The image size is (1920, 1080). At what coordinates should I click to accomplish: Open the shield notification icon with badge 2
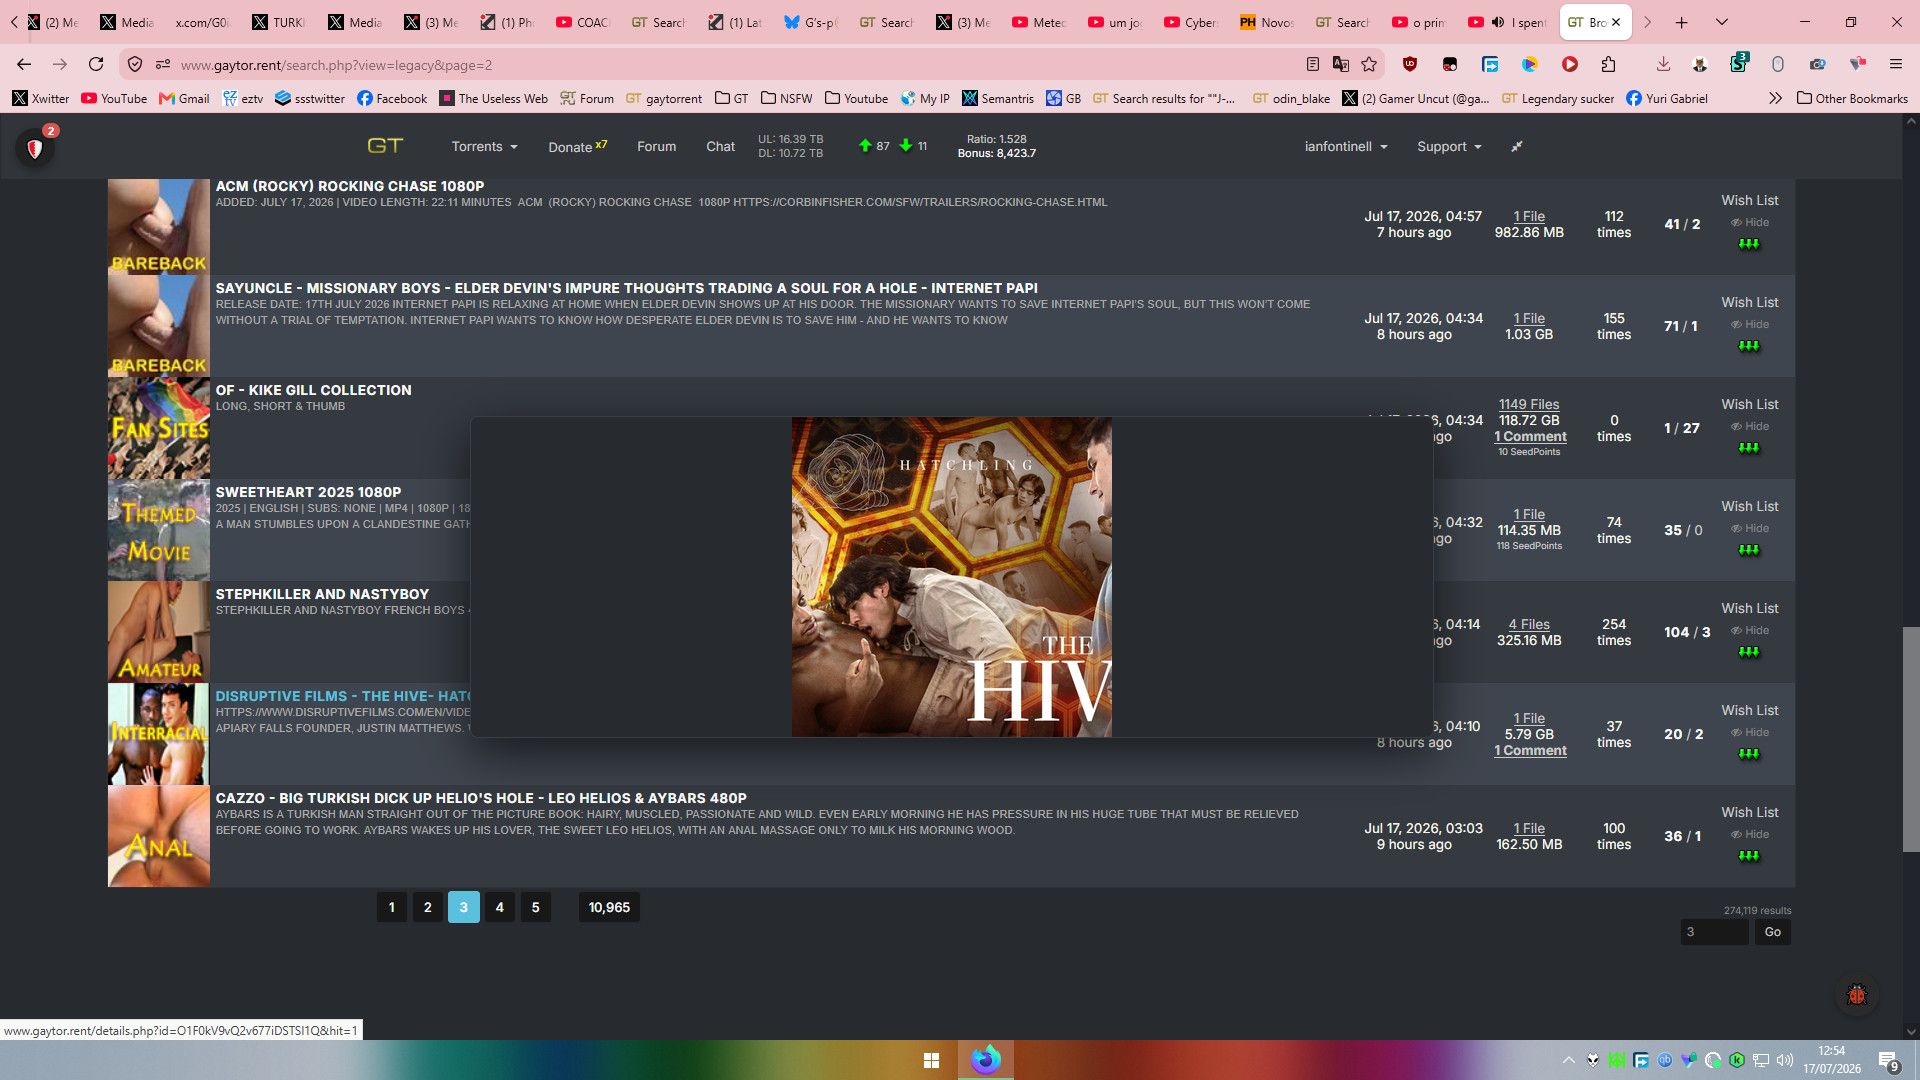click(35, 148)
